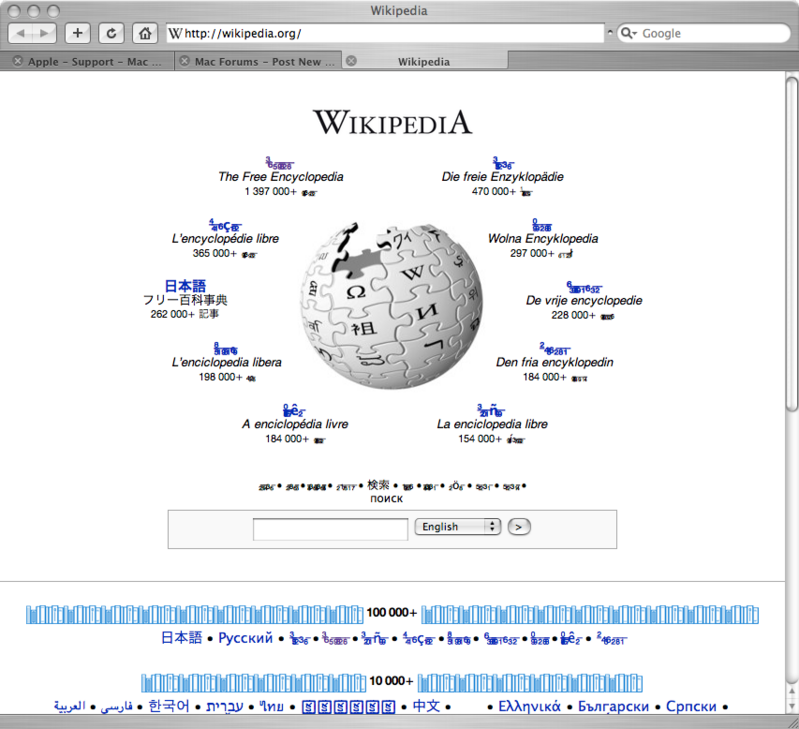
Task: Add bookmark with the plus button
Action: click(x=77, y=34)
